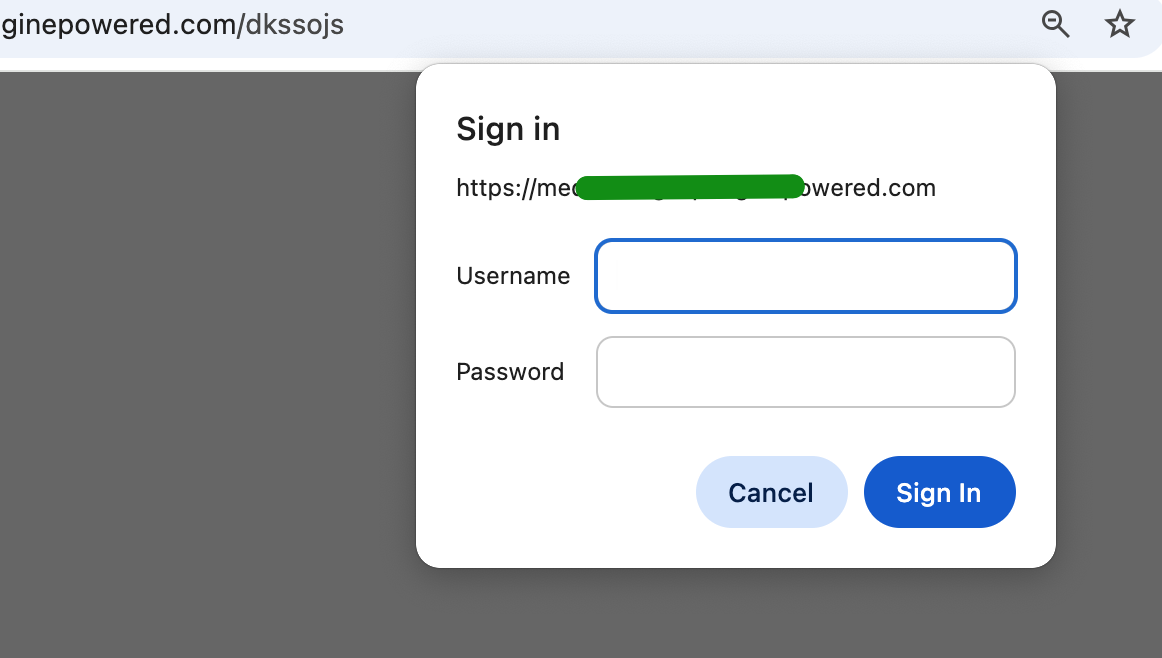This screenshot has height=658, width=1162.
Task: Click the dimmed gray page below the dialog
Action: click(734, 614)
